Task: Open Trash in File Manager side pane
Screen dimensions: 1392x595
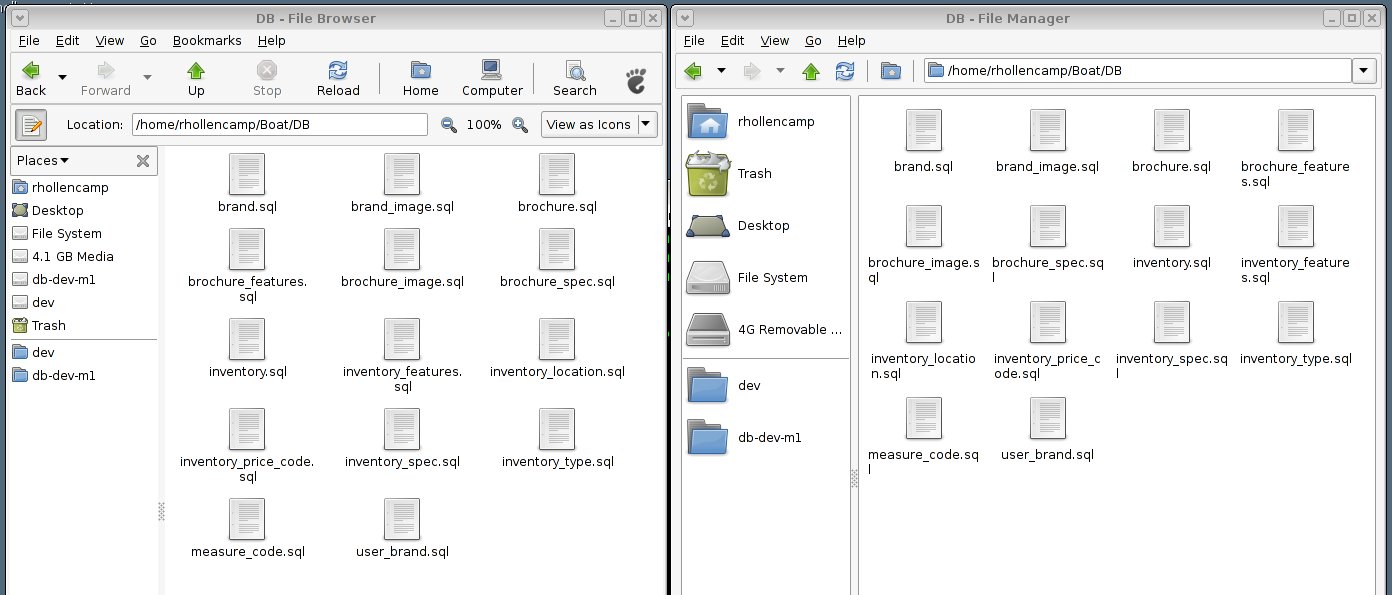Action: click(x=754, y=174)
